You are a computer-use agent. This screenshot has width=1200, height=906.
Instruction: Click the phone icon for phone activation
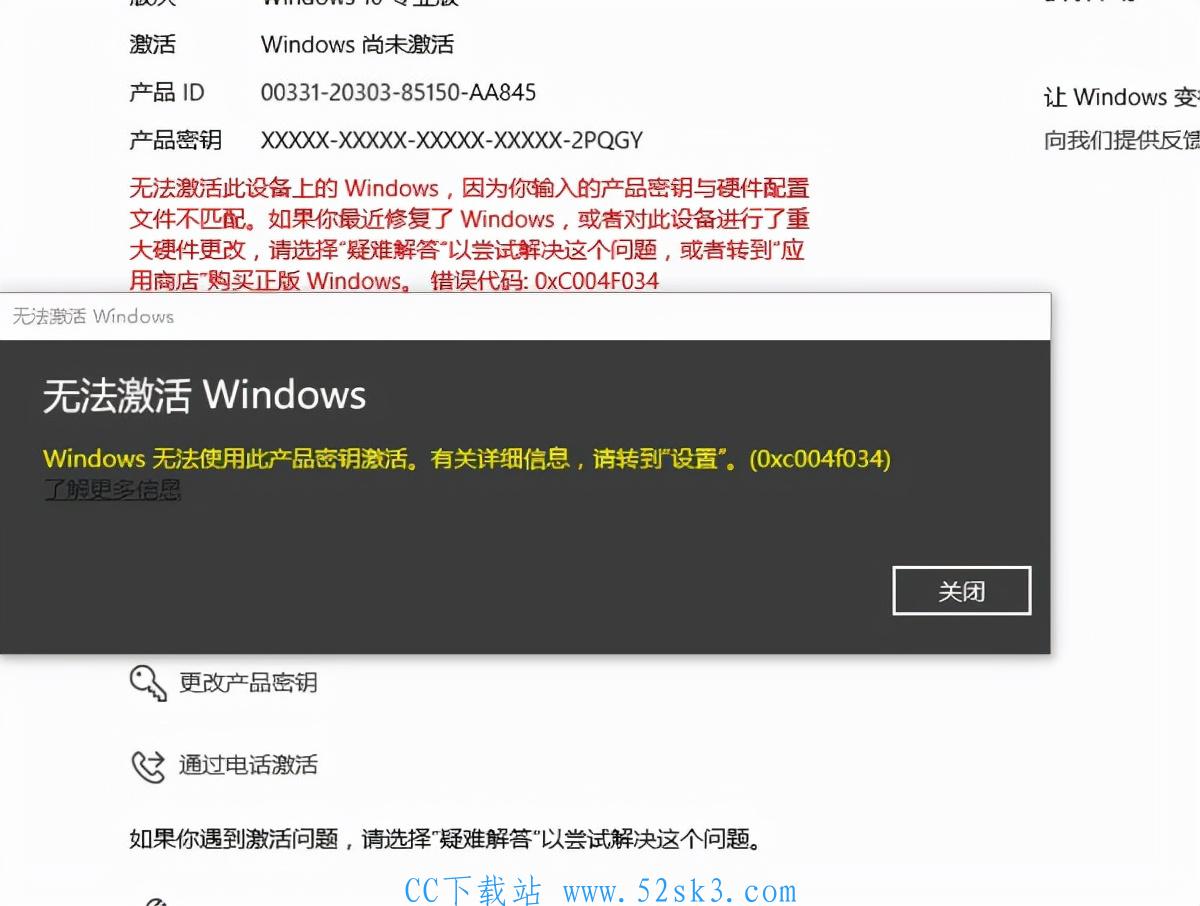pos(148,766)
